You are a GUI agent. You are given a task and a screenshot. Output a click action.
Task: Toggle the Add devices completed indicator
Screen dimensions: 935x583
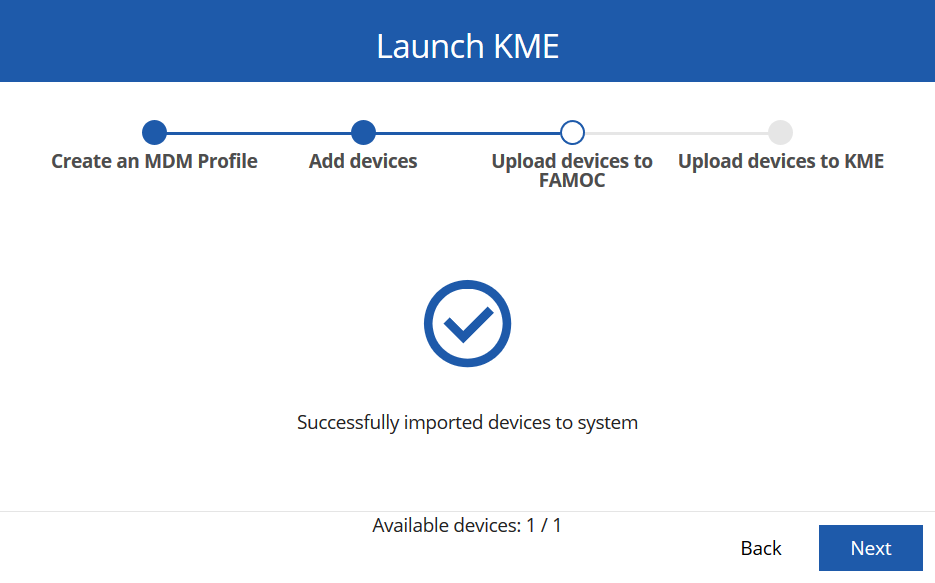(363, 132)
